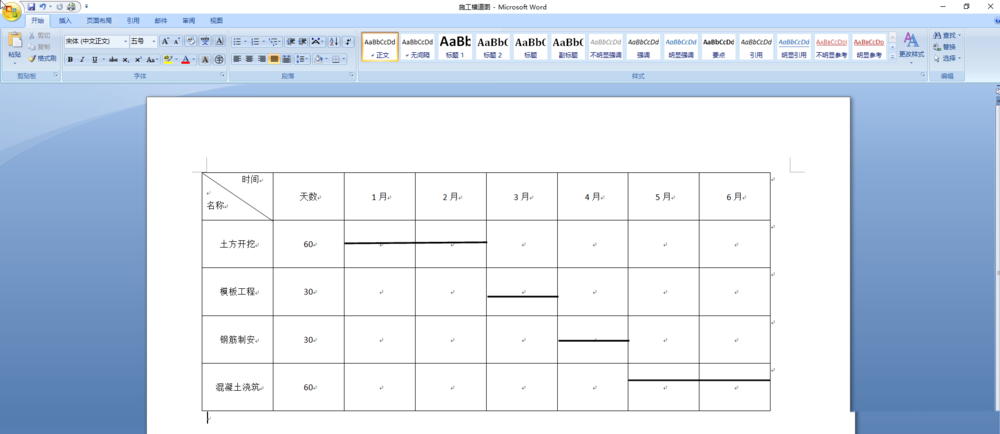Viewport: 1000px width, 434px height.
Task: Click 替换 replace button
Action: click(945, 47)
